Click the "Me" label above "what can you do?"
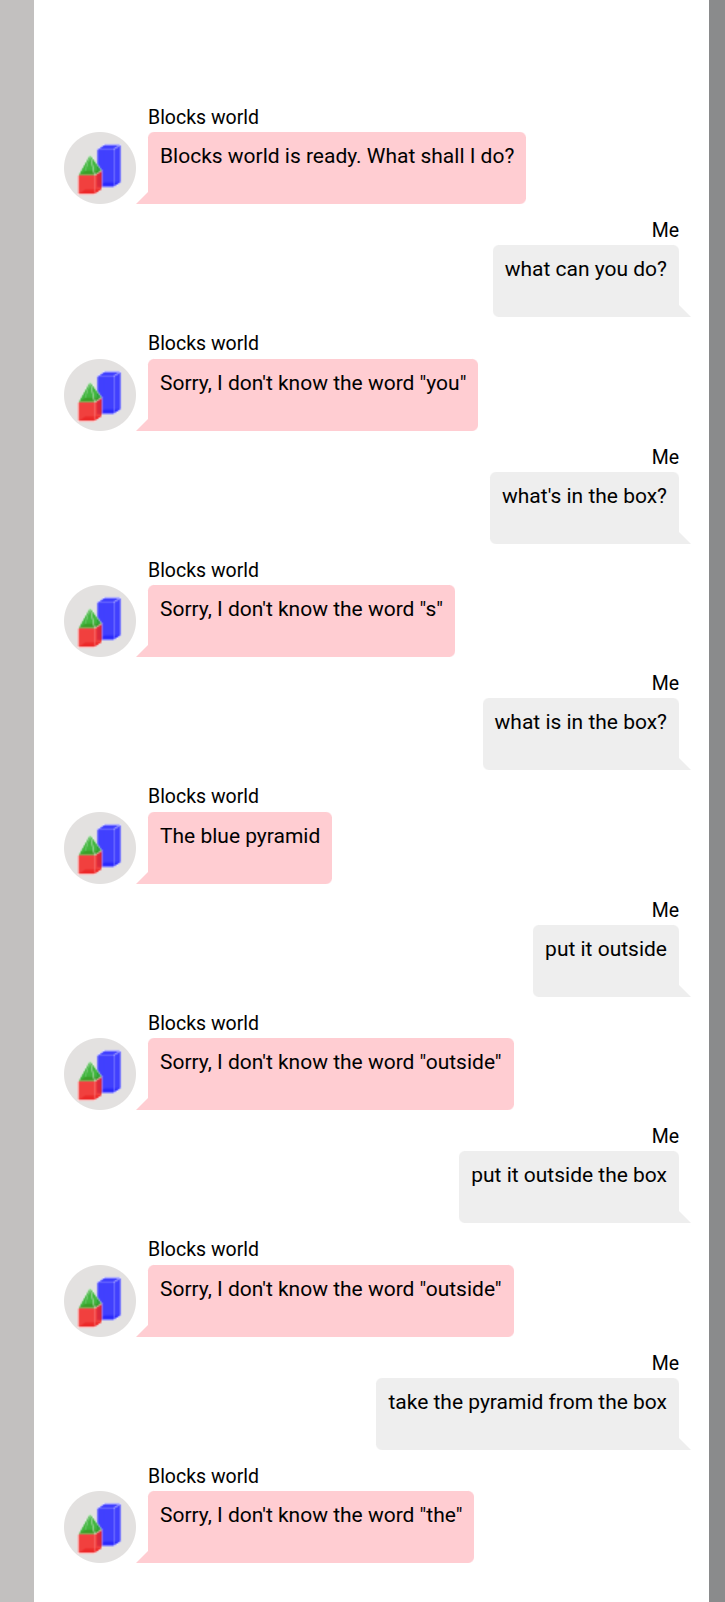This screenshot has height=1602, width=725. pyautogui.click(x=665, y=230)
